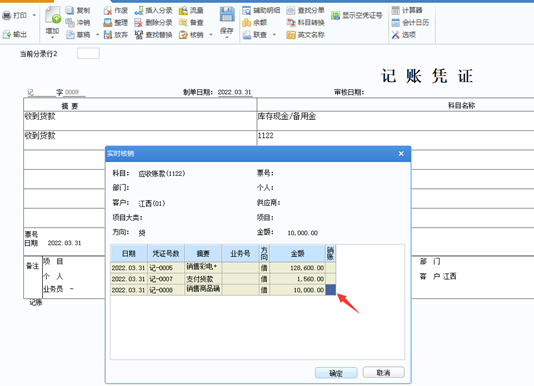Click the 删除分录 delete entry icon

pyautogui.click(x=139, y=22)
